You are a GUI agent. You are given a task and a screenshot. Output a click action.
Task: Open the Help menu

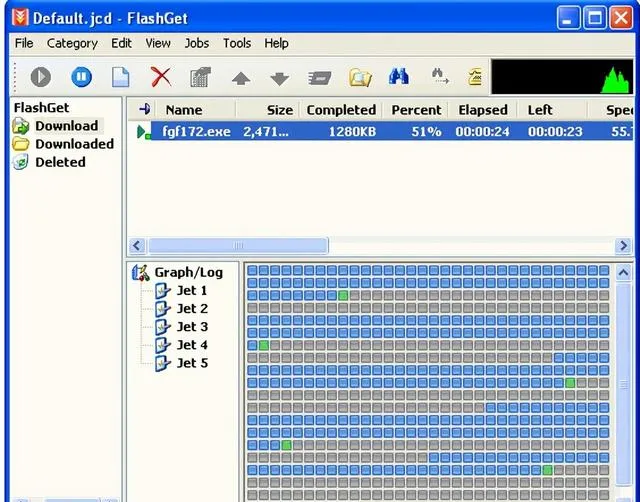[276, 43]
